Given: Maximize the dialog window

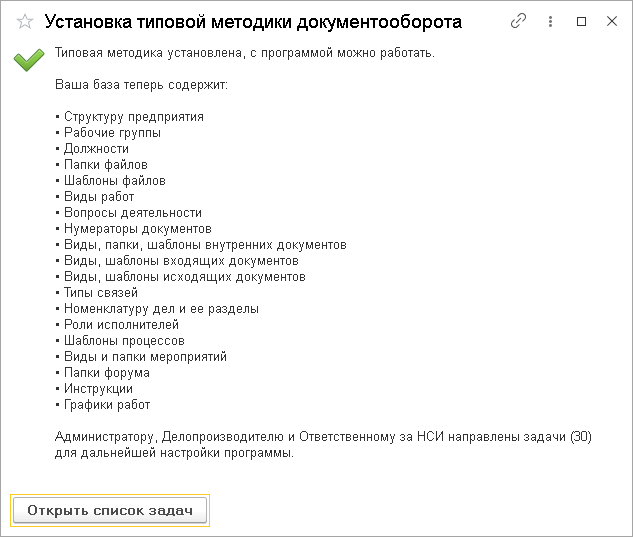Looking at the screenshot, I should (x=582, y=21).
